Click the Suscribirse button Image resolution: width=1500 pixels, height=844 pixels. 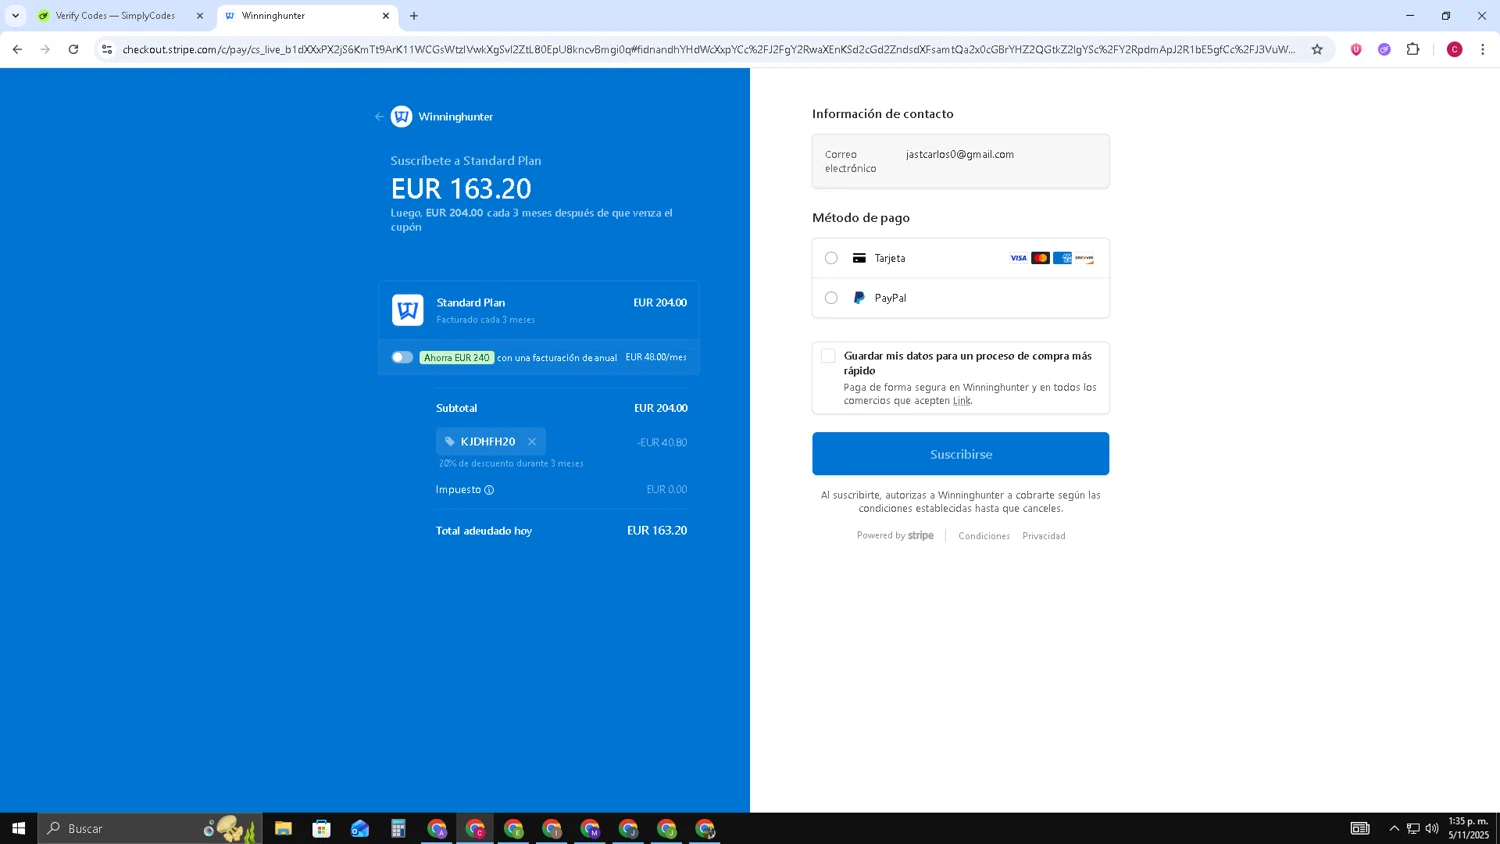pos(960,454)
